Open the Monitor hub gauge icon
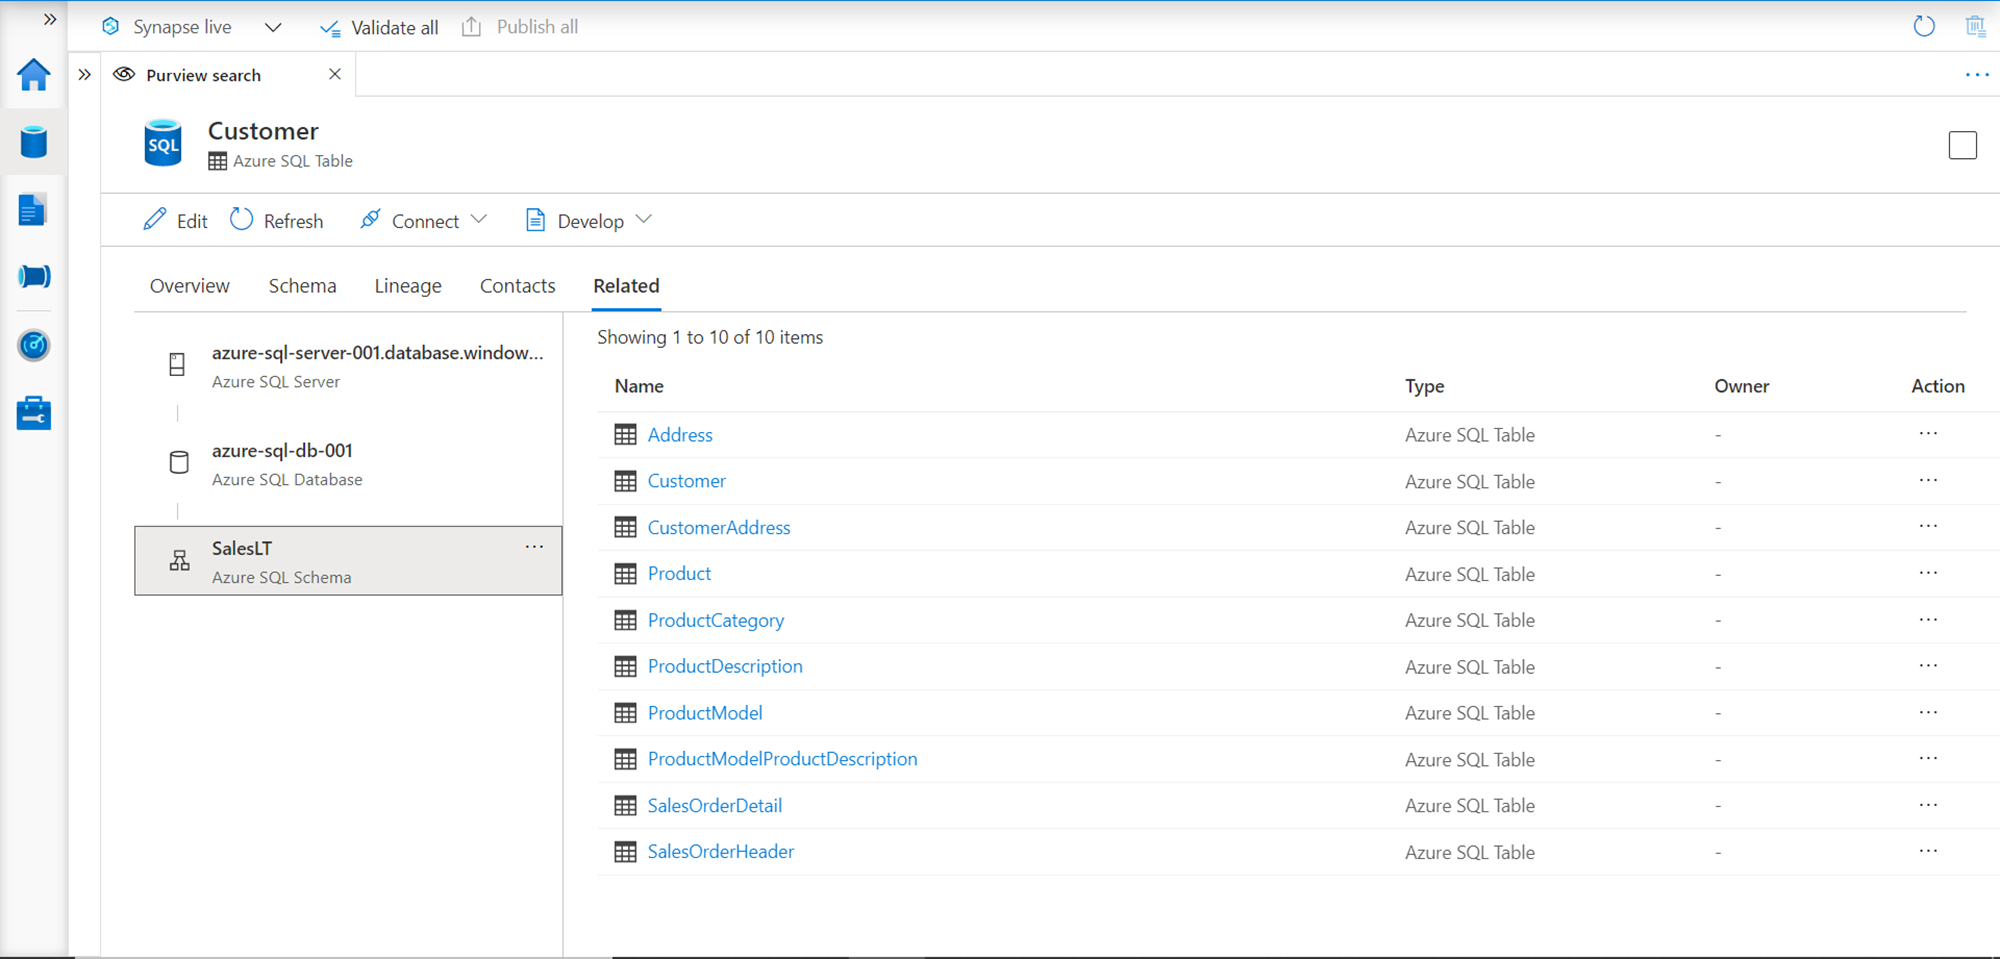Image resolution: width=2000 pixels, height=959 pixels. pyautogui.click(x=34, y=345)
